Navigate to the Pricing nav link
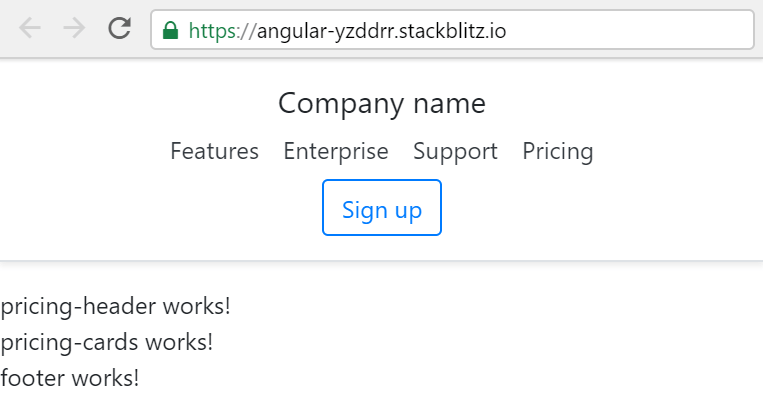Image resolution: width=763 pixels, height=395 pixels. [558, 151]
